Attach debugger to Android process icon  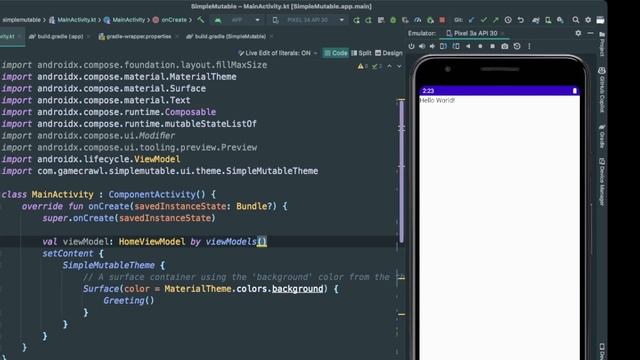coord(430,20)
